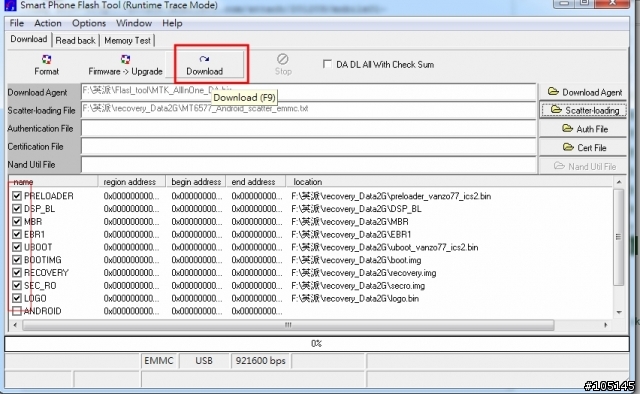
Task: Start flashing with the Download button
Action: tap(204, 65)
